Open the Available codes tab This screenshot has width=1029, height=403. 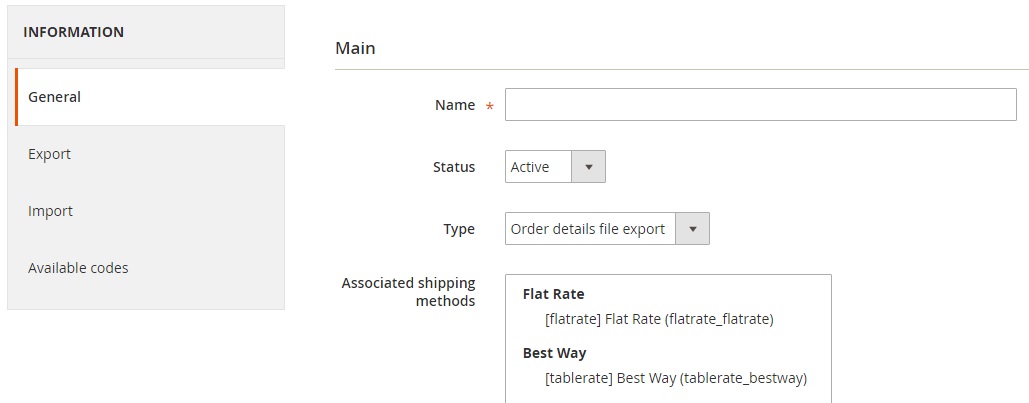150,268
